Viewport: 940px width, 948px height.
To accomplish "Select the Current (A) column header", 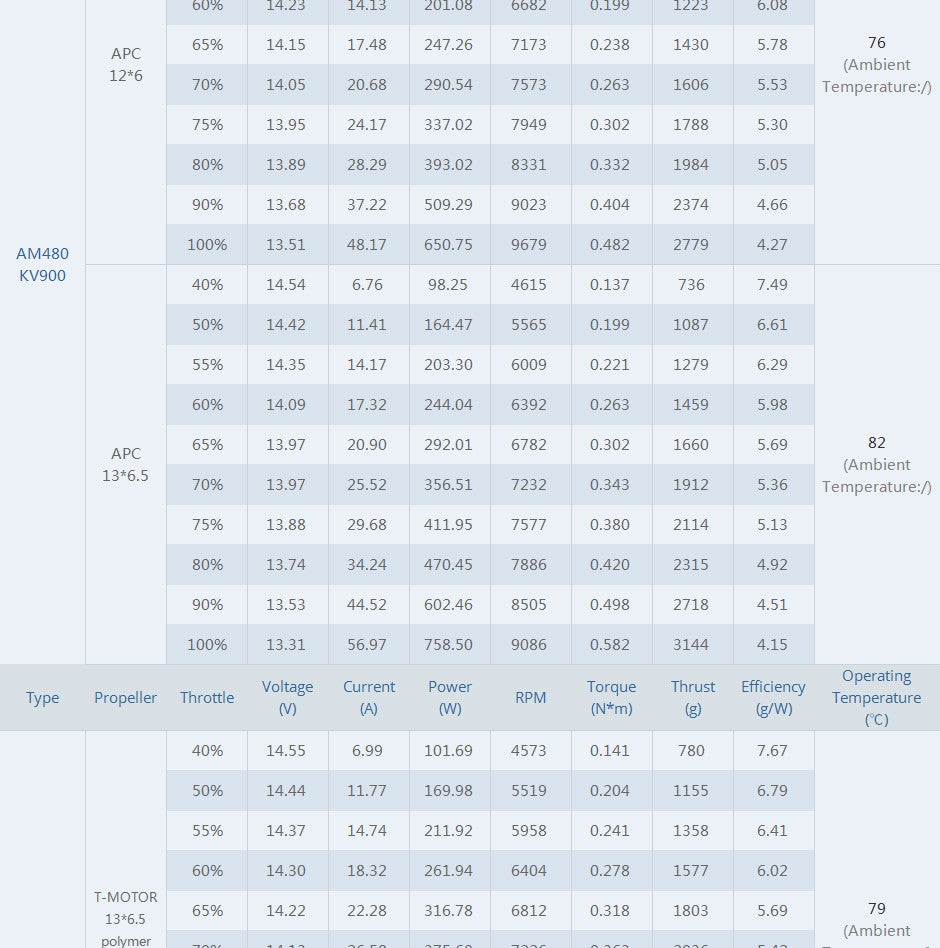I will coord(369,698).
